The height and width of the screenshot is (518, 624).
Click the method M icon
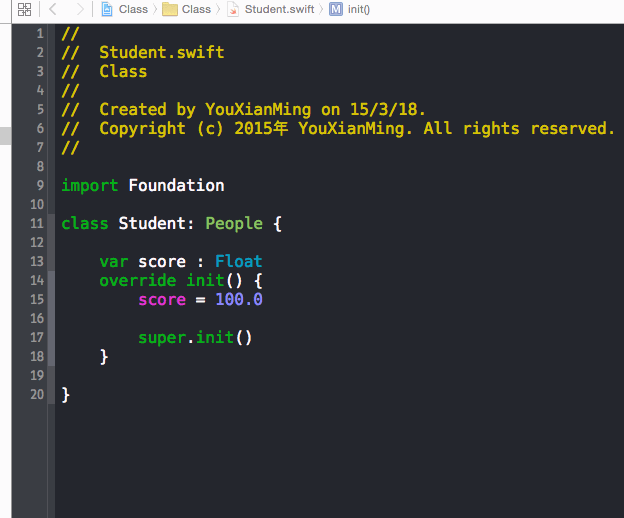click(x=335, y=9)
